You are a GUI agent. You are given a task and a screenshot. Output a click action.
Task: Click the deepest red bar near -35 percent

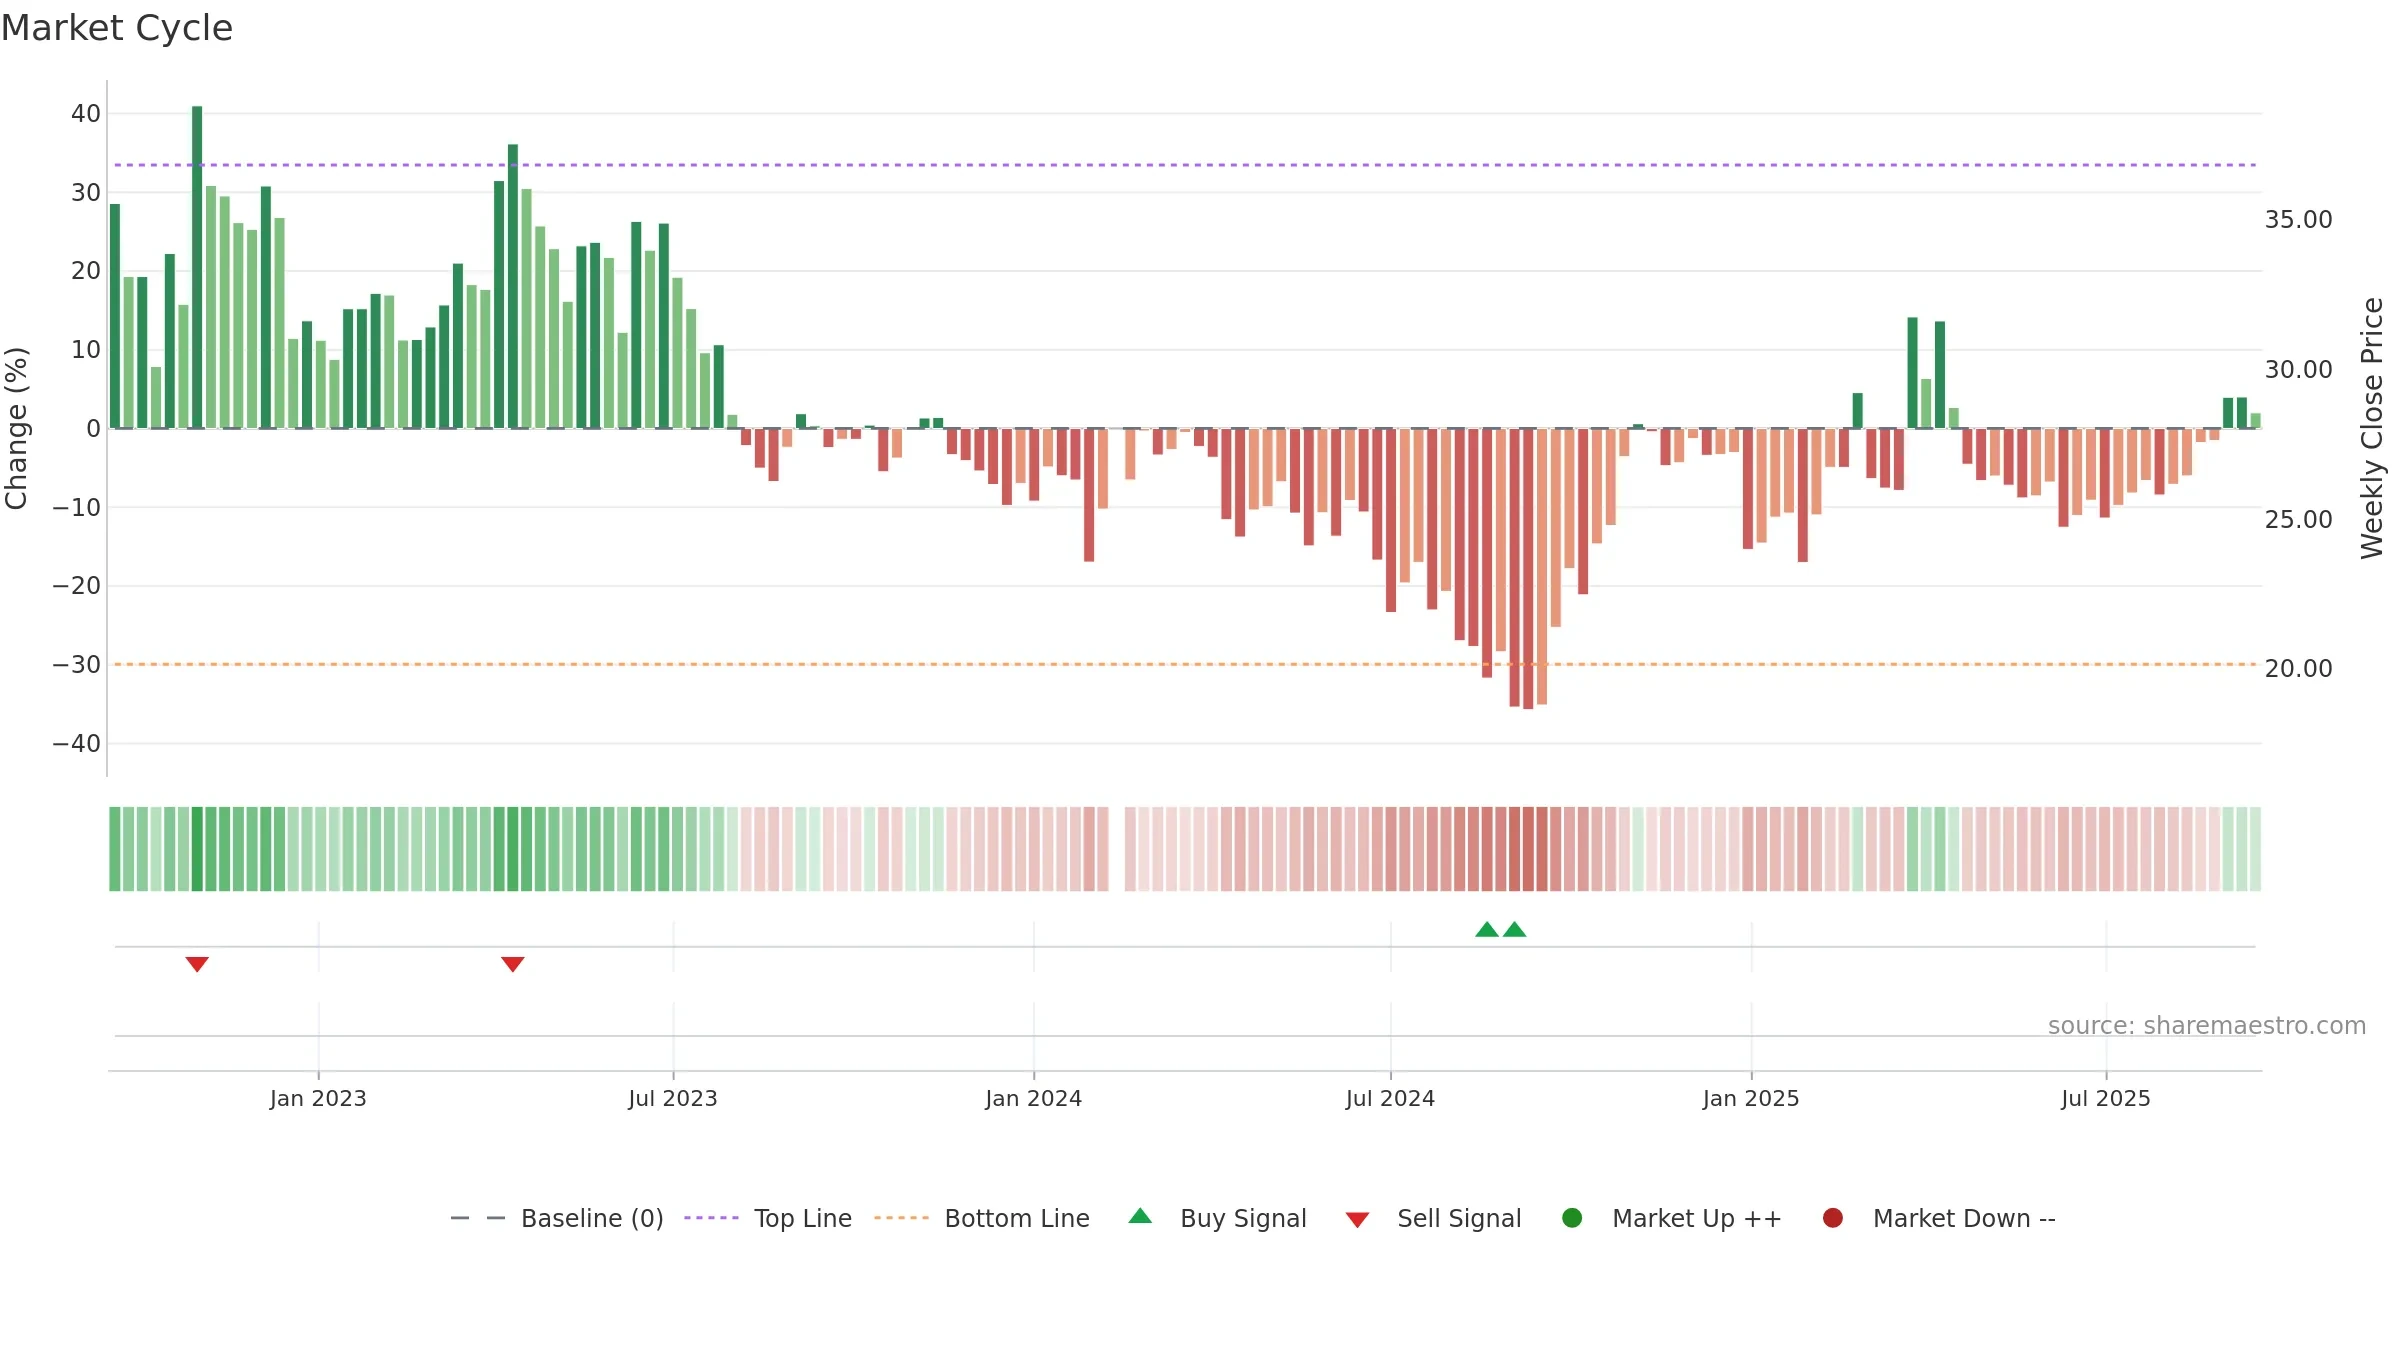(1528, 568)
